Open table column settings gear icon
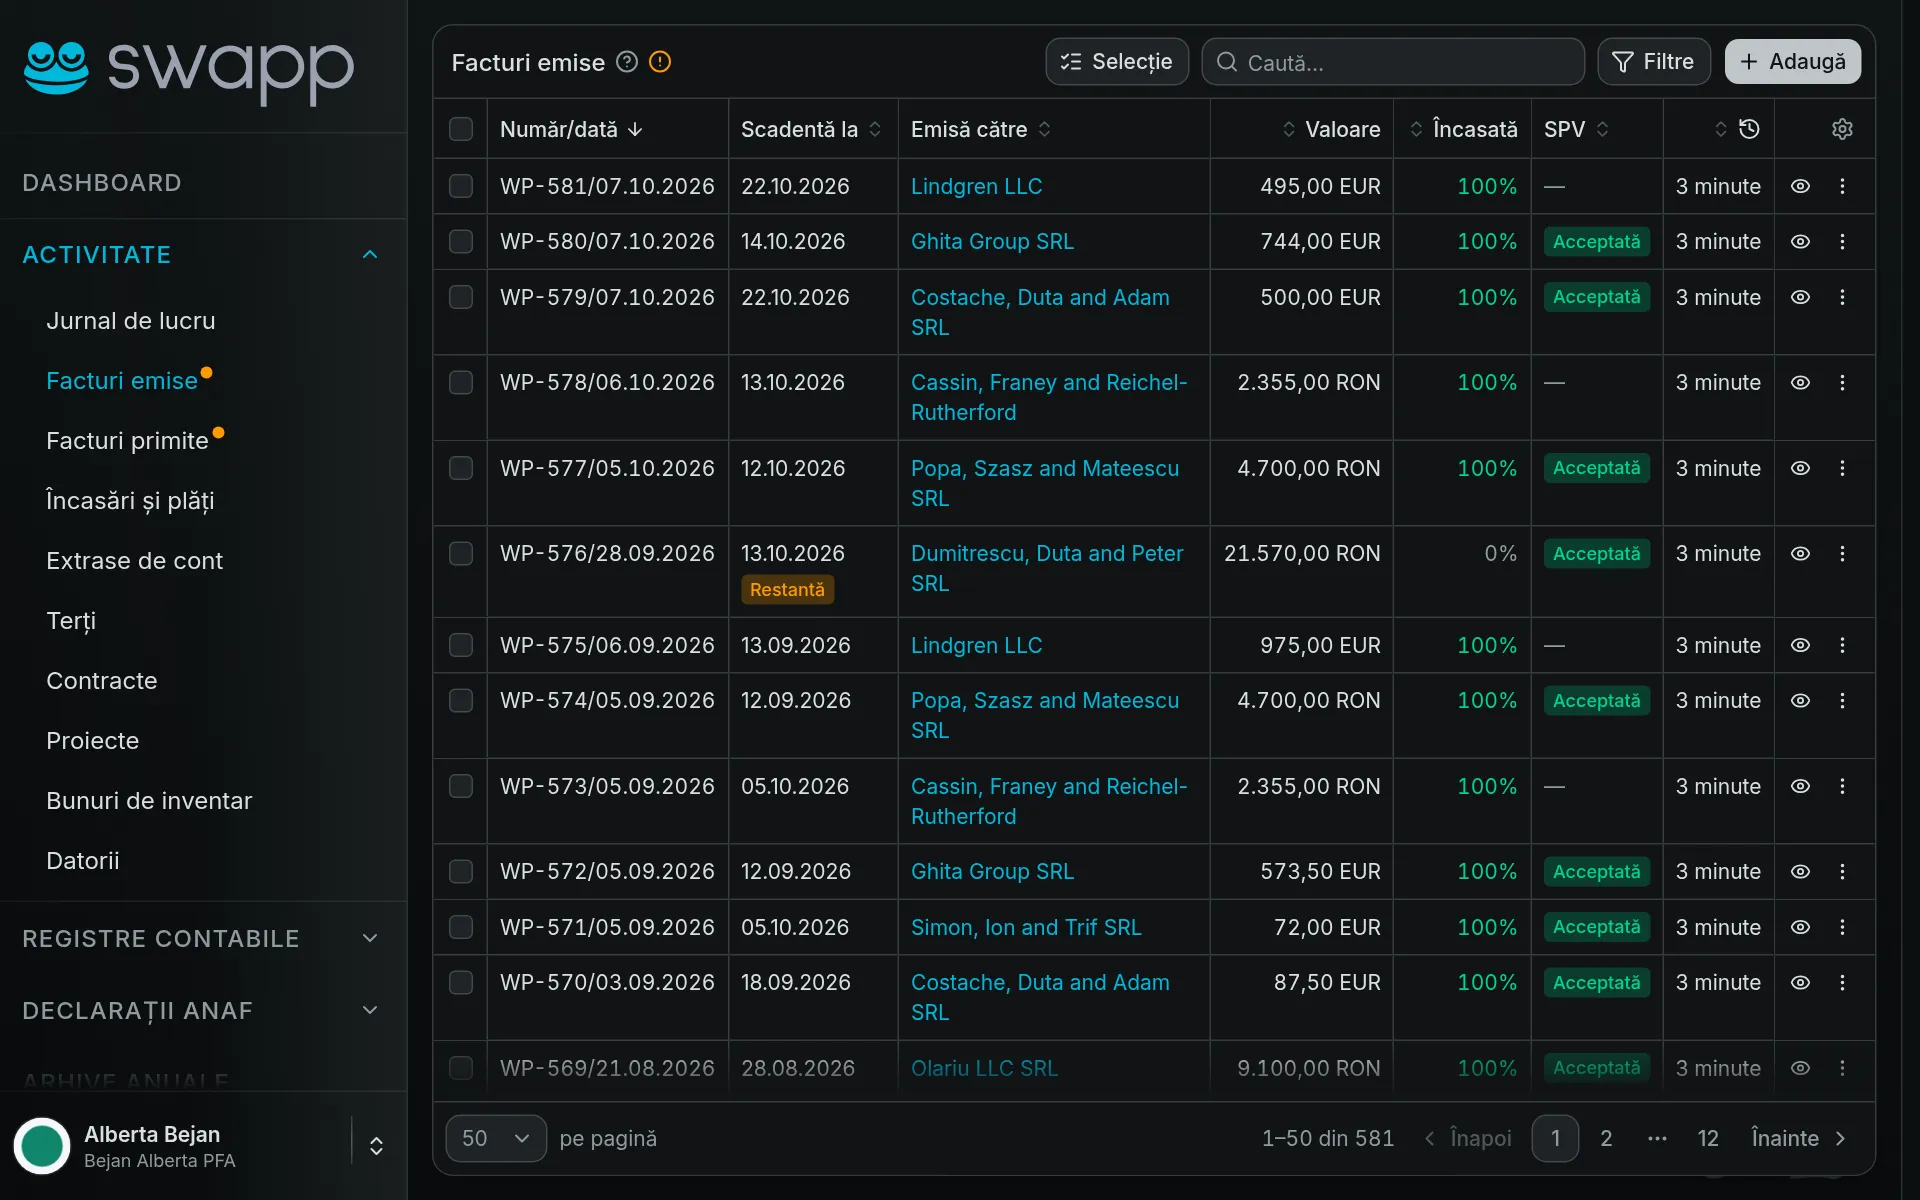 [x=1842, y=129]
